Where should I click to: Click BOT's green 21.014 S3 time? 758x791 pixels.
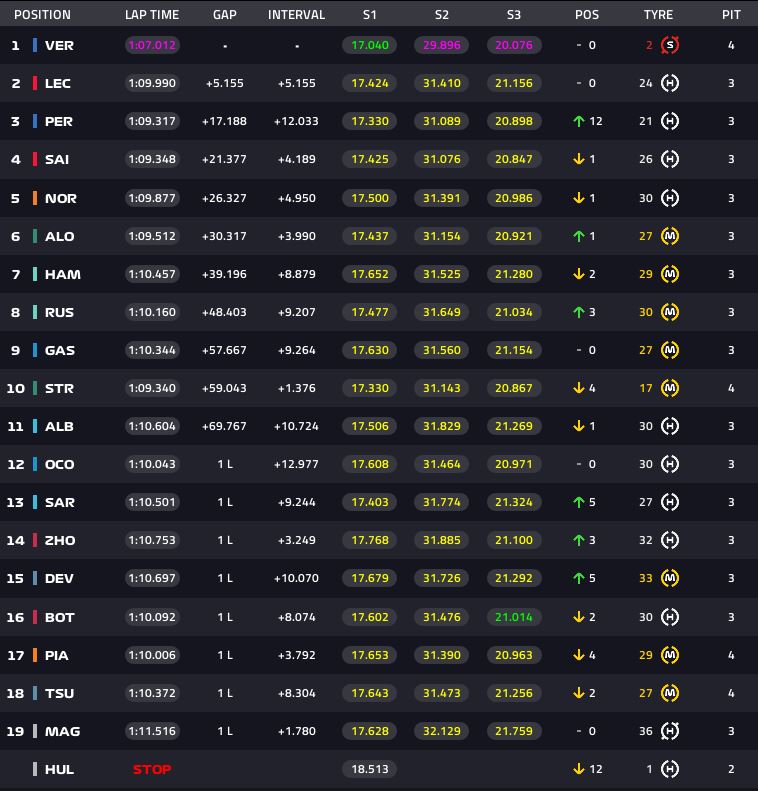[x=513, y=617]
